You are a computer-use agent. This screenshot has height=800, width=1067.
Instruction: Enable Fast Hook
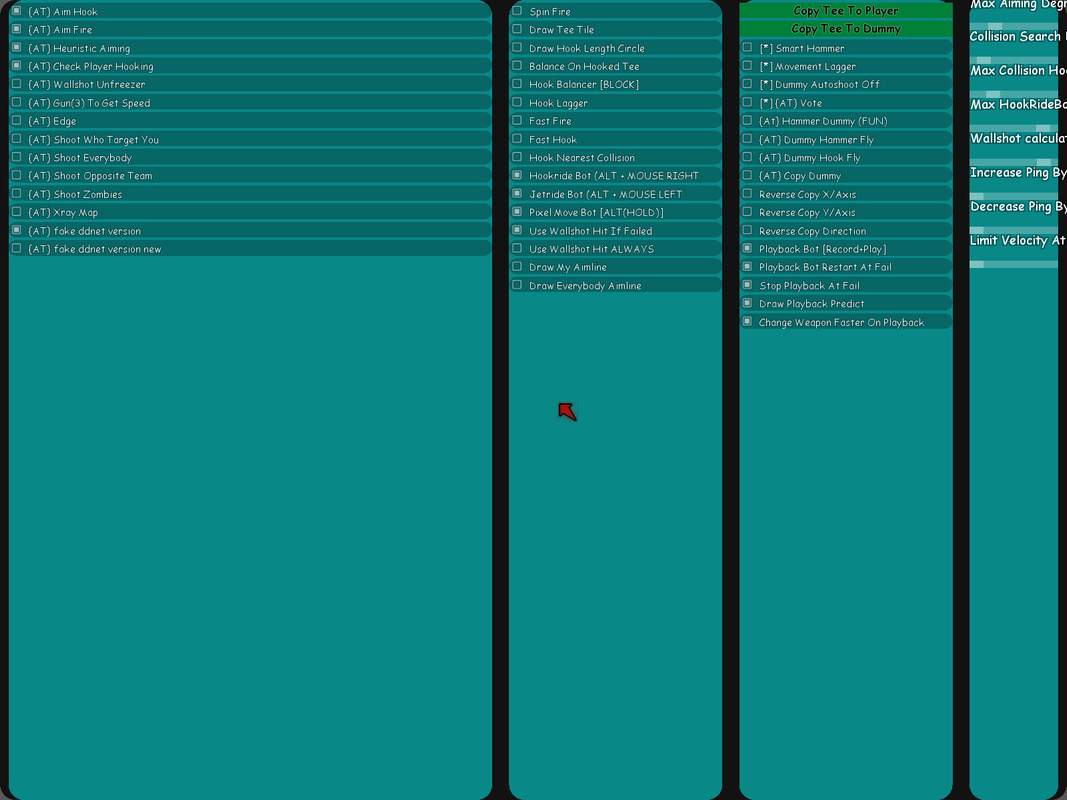pyautogui.click(x=517, y=139)
